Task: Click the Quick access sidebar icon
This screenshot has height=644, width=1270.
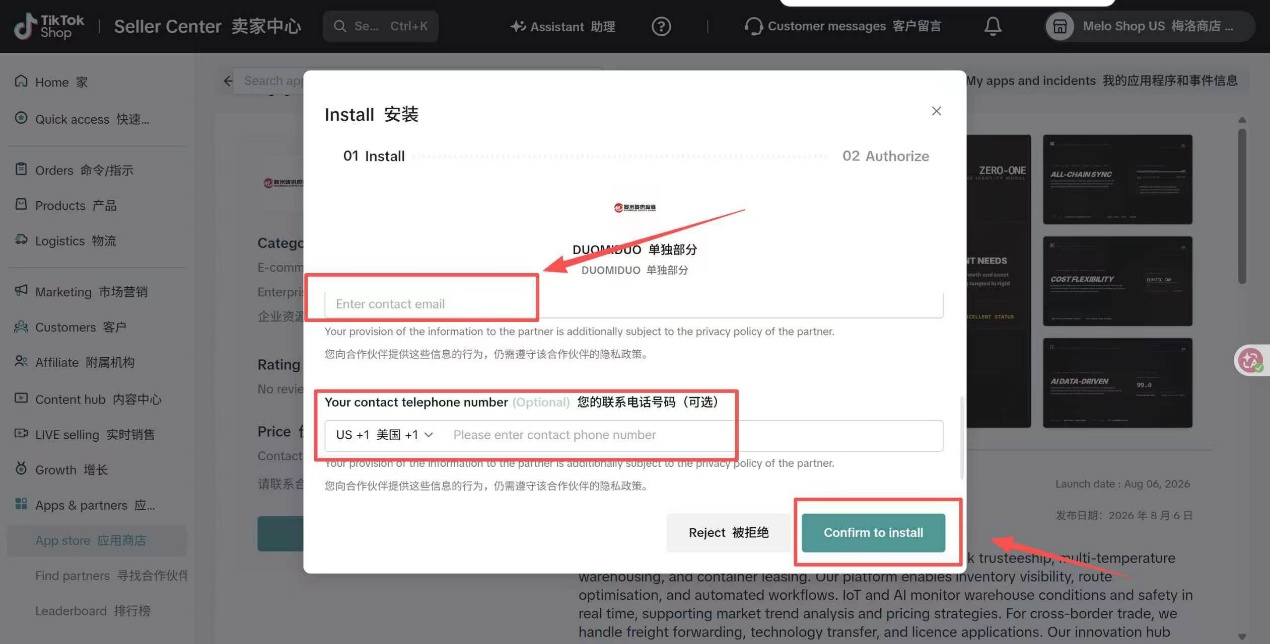Action: click(x=21, y=119)
